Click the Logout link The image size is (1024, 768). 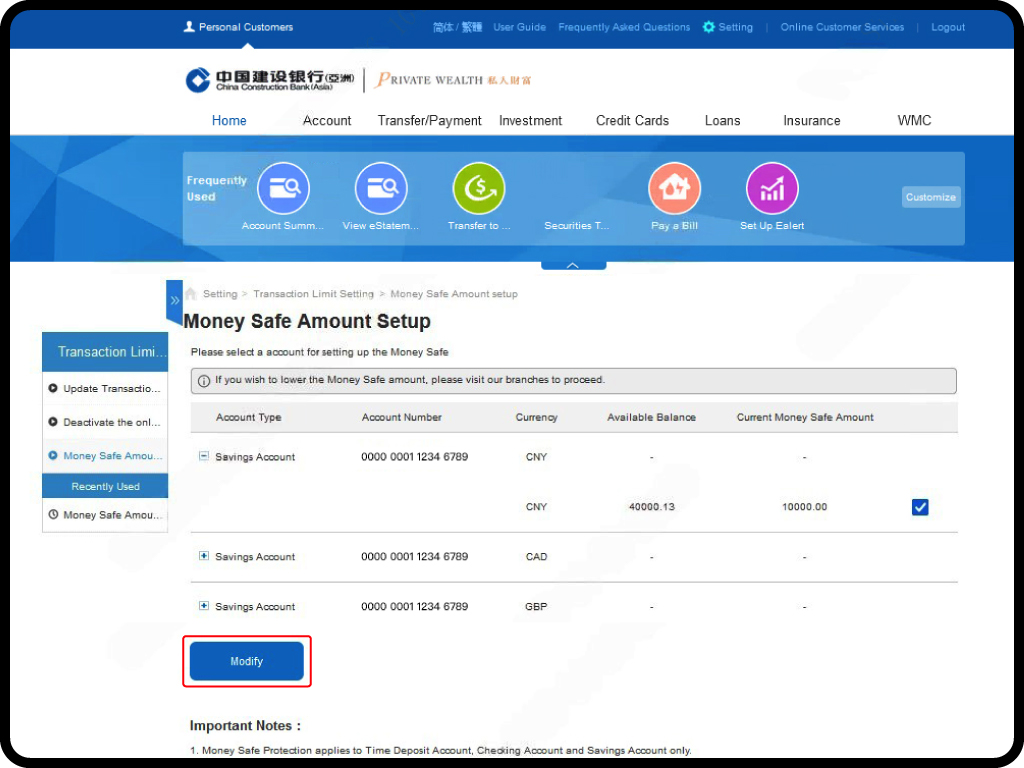click(x=947, y=27)
